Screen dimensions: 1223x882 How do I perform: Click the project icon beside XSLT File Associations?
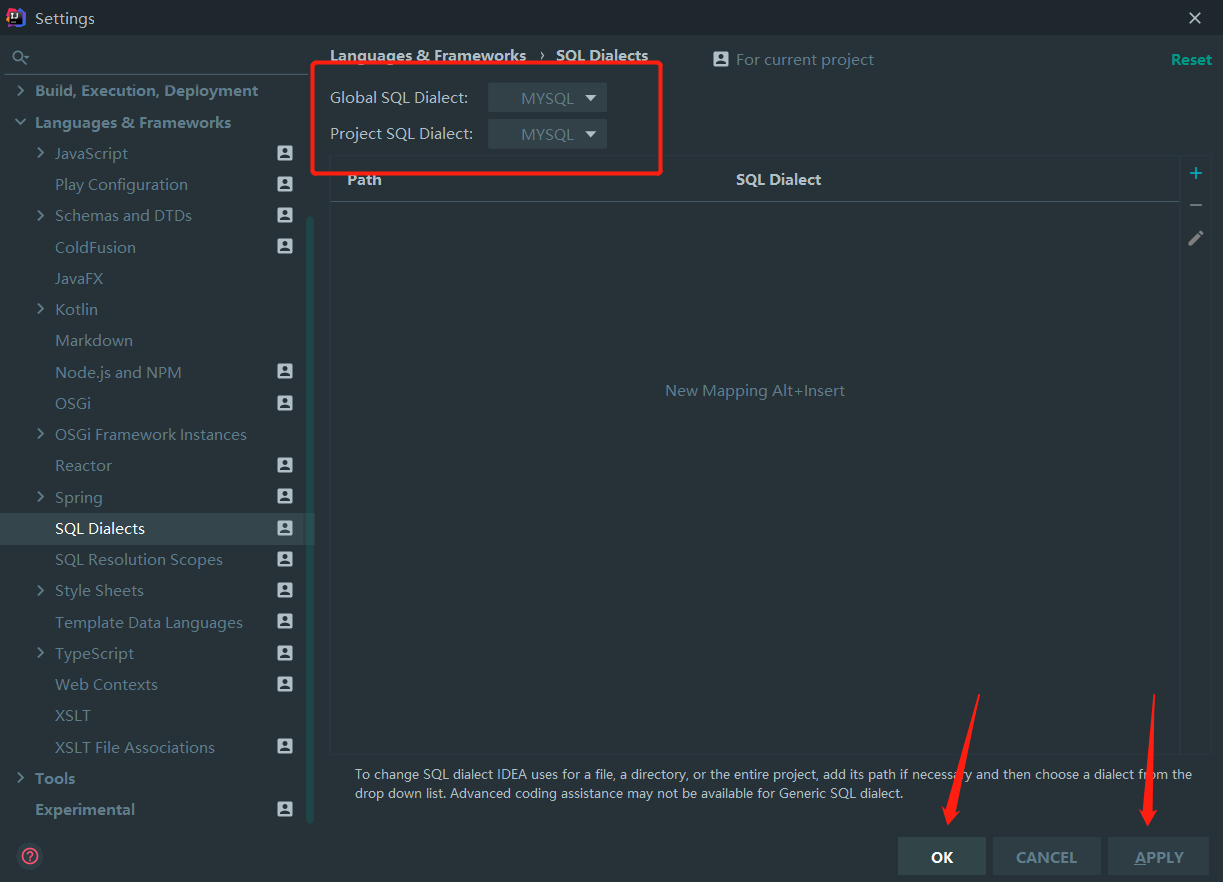(285, 746)
